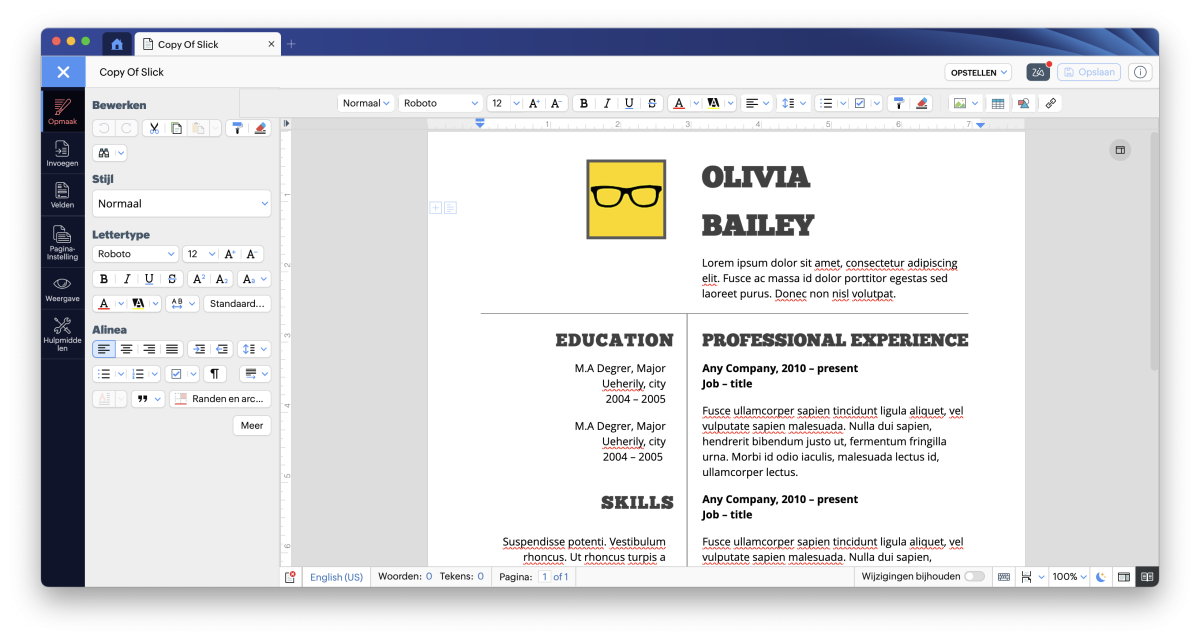Click the page number field in status bar
Screen dimensions: 1200x641
click(x=545, y=577)
